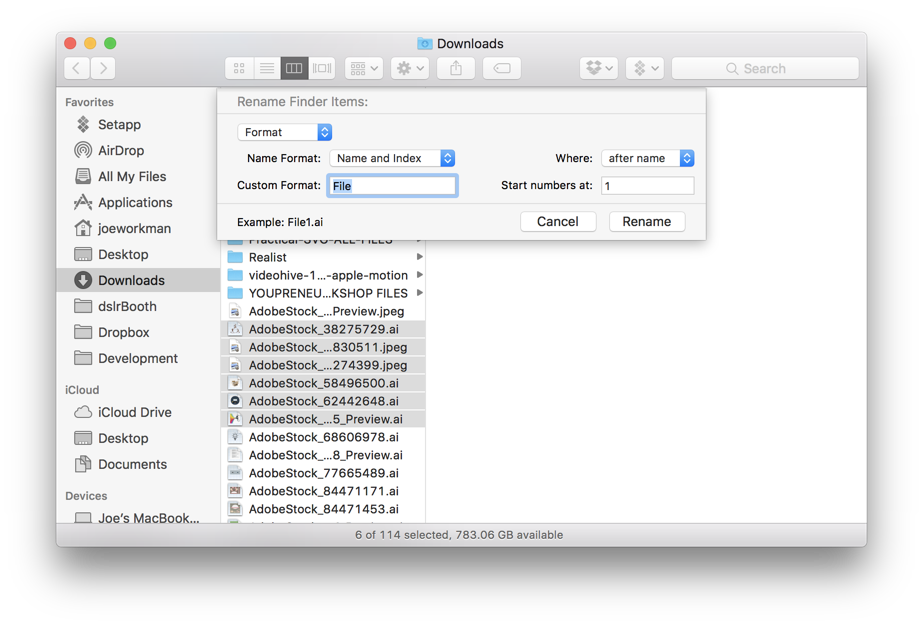Select AdobeStock_84471453.ai file

(x=324, y=509)
